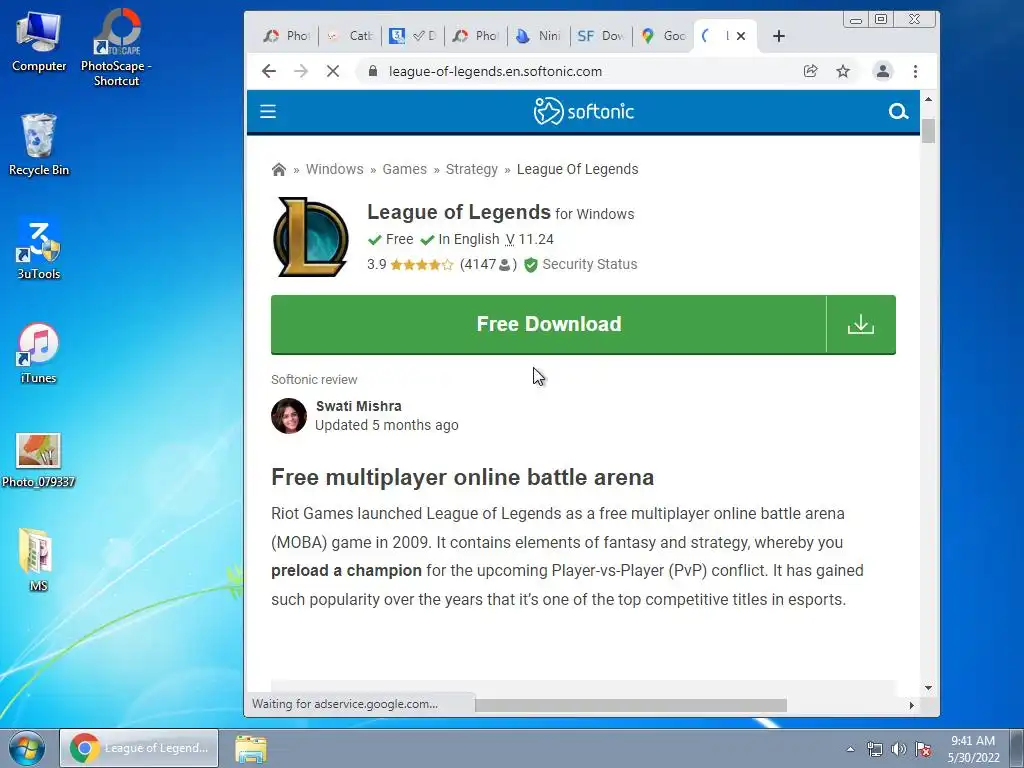
Task: Click the network tray icon
Action: [x=874, y=749]
